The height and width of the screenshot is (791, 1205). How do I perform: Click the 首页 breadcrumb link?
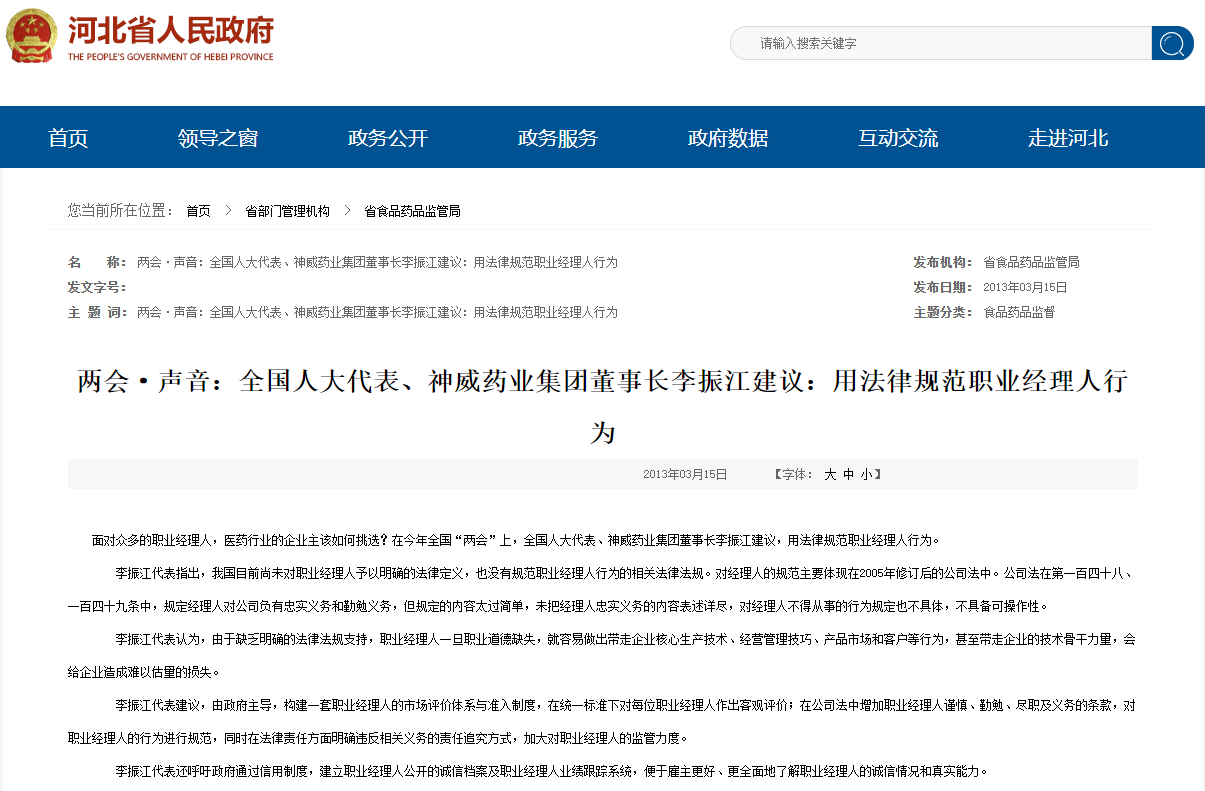(198, 211)
